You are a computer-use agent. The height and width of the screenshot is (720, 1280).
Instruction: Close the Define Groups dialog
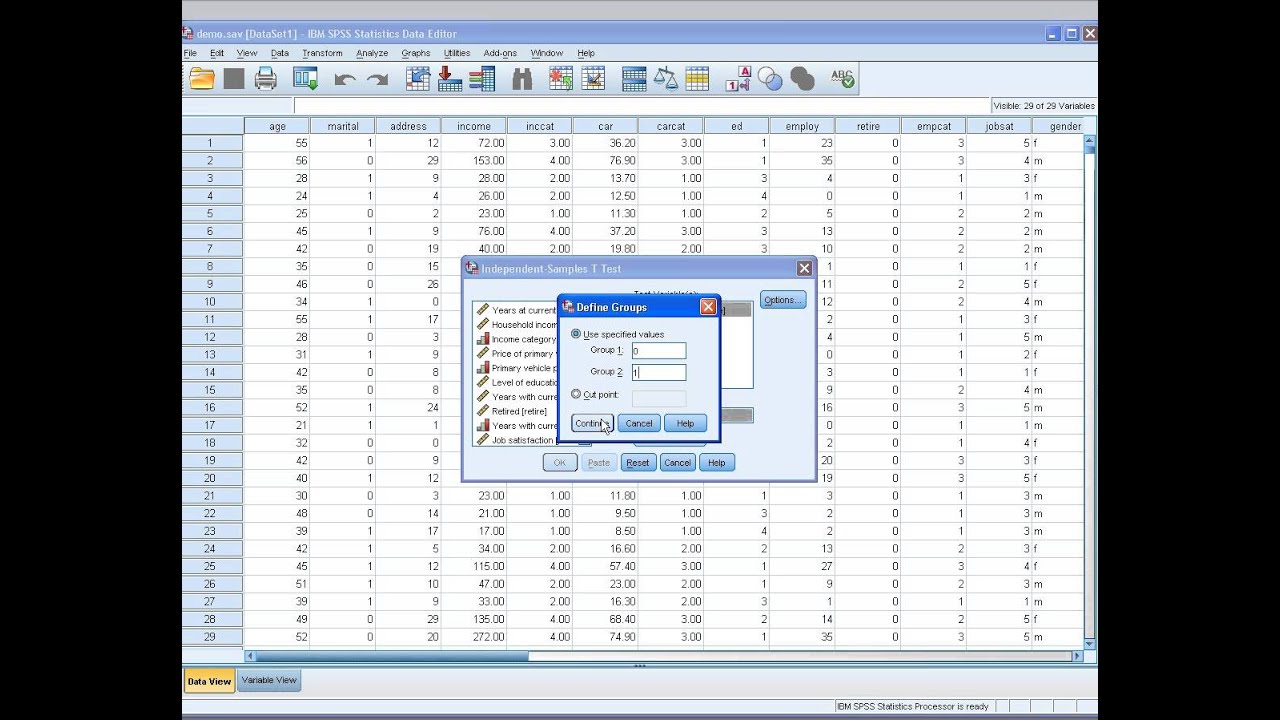click(708, 307)
